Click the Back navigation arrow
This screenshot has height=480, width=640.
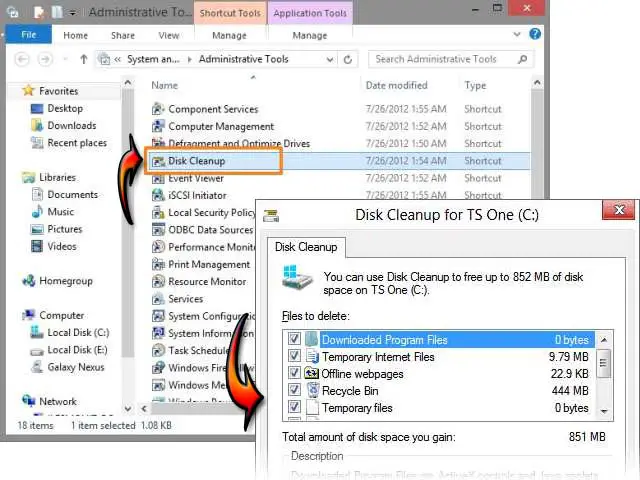pyautogui.click(x=22, y=60)
